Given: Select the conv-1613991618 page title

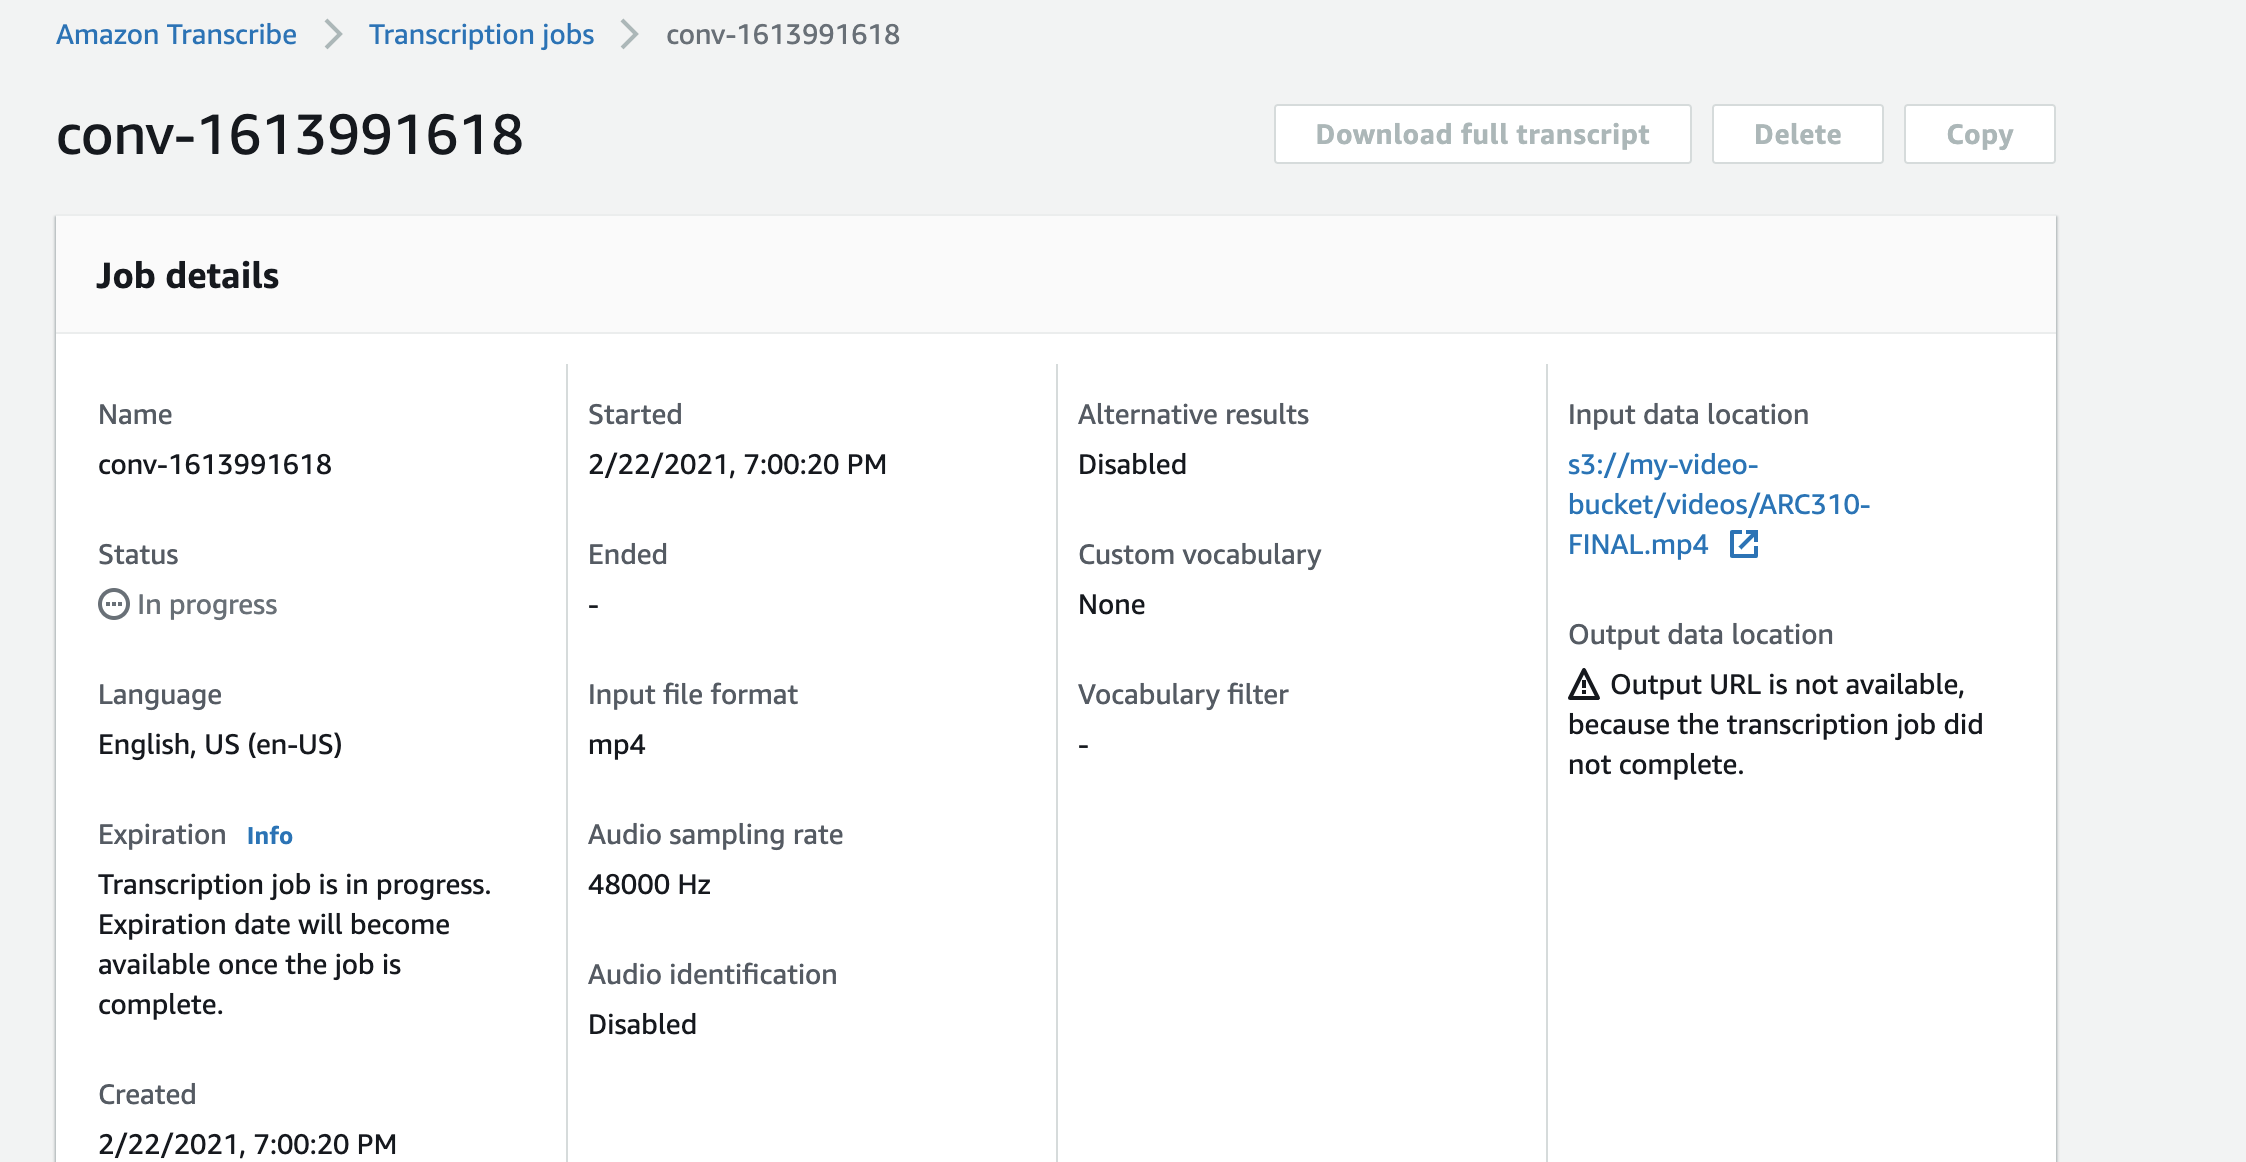Looking at the screenshot, I should point(289,134).
